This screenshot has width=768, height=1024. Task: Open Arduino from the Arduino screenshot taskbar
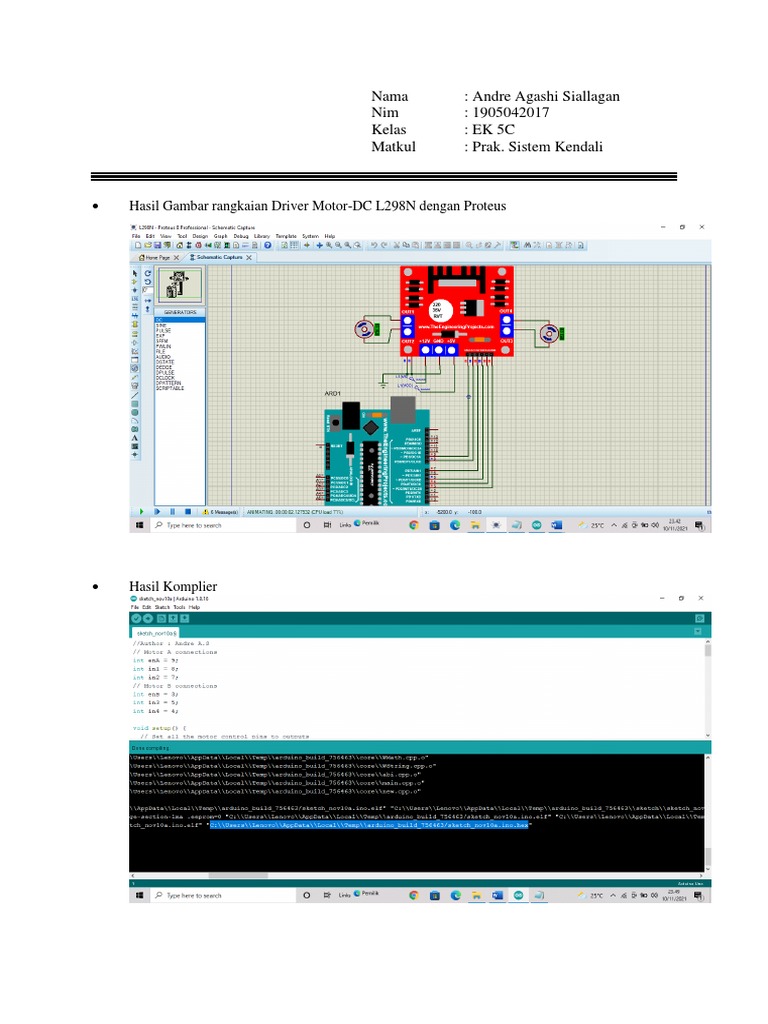[518, 895]
